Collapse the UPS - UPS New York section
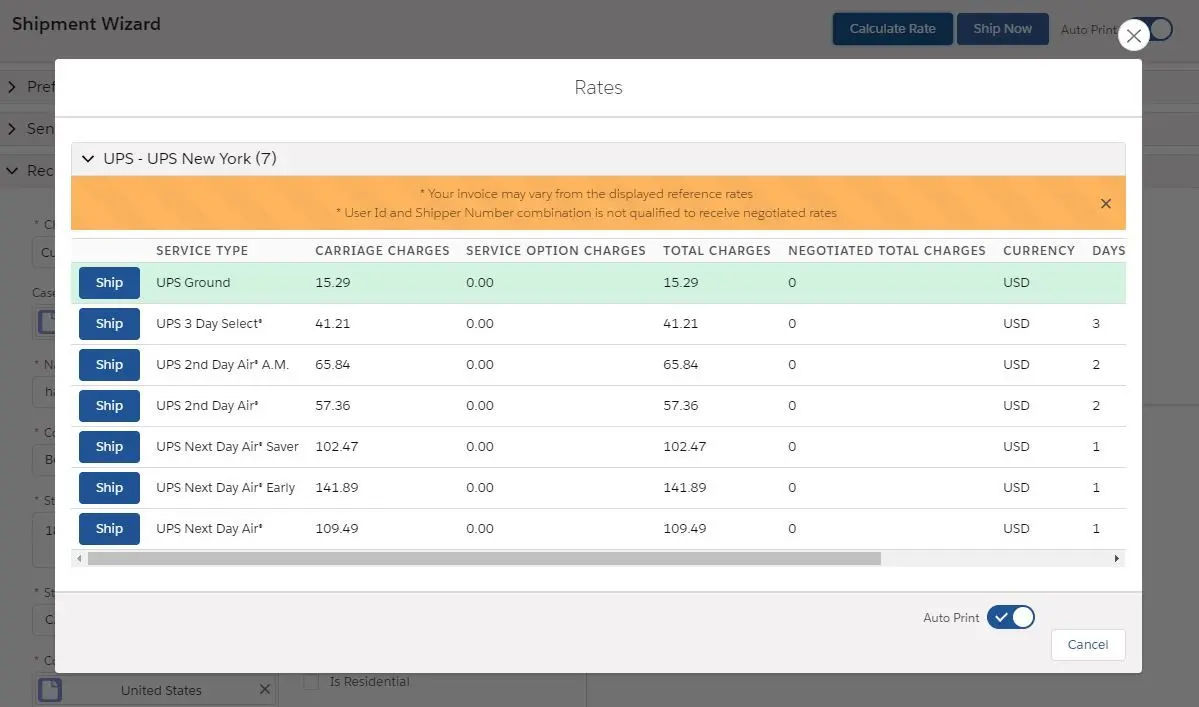Image resolution: width=1199 pixels, height=707 pixels. [x=88, y=159]
